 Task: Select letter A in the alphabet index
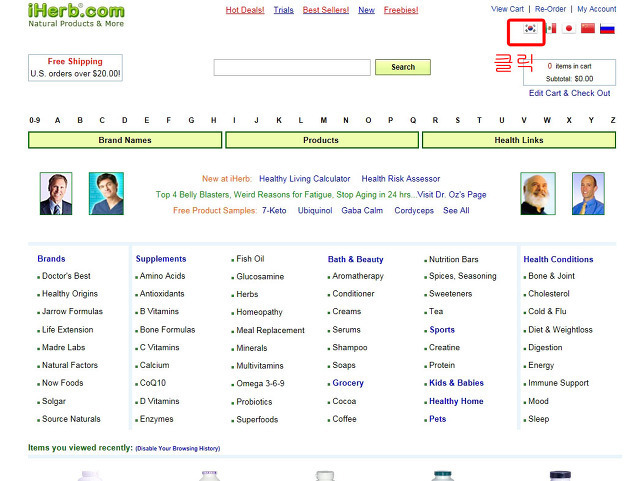pyautogui.click(x=58, y=120)
